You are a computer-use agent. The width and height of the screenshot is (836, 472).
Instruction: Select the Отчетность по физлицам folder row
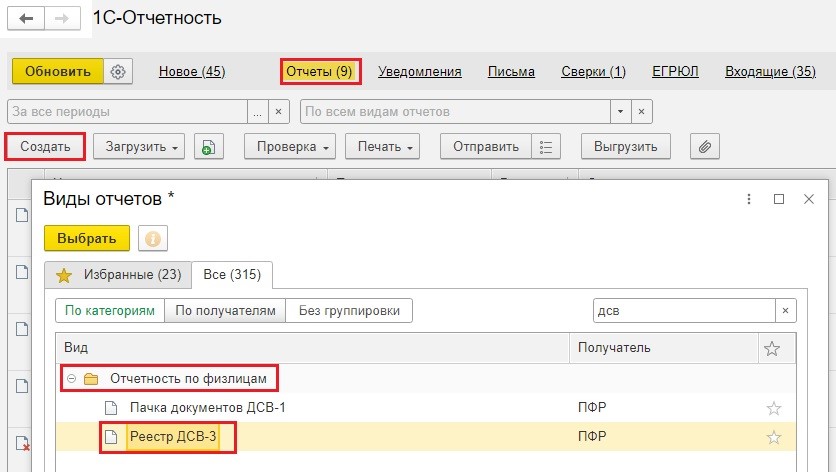425,379
